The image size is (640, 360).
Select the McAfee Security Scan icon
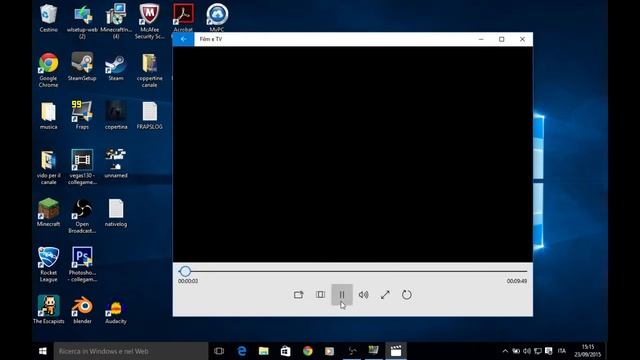click(149, 22)
